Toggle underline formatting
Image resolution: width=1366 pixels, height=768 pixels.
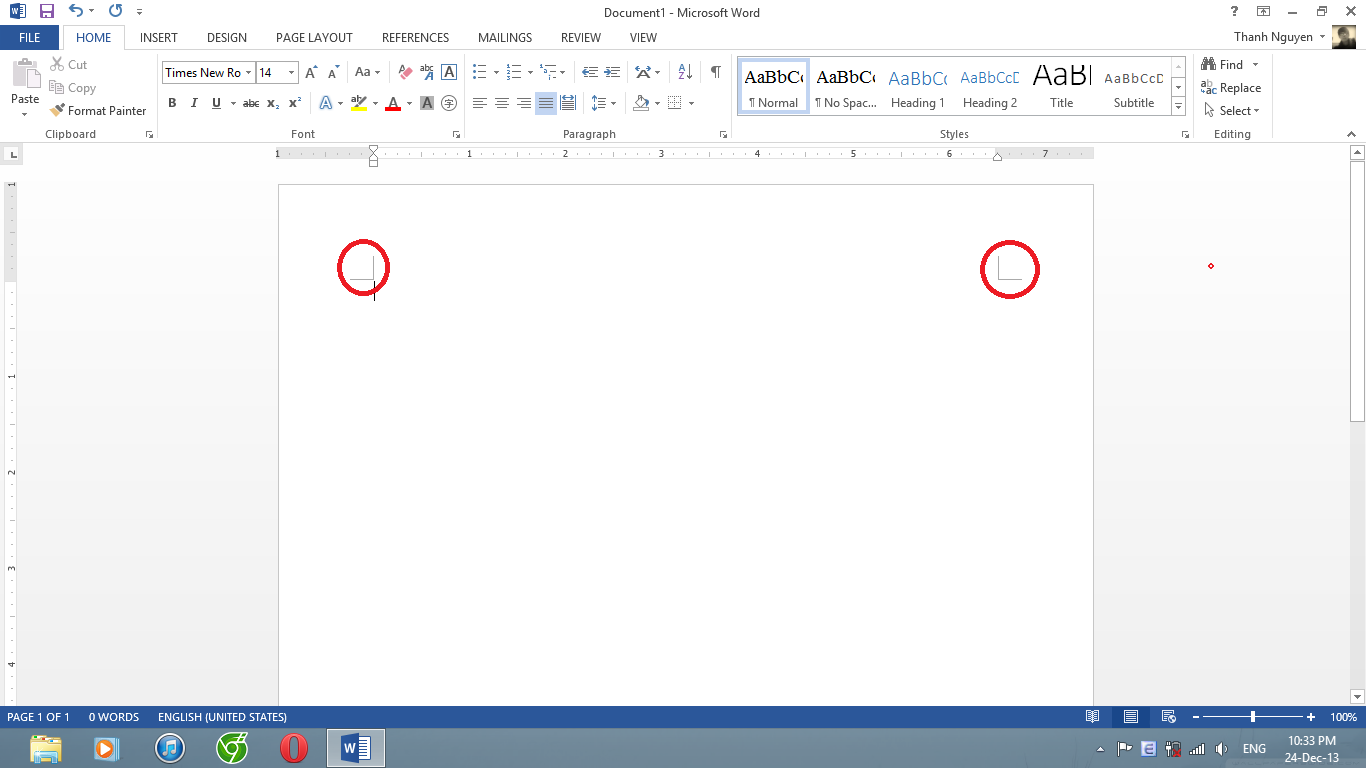[216, 103]
